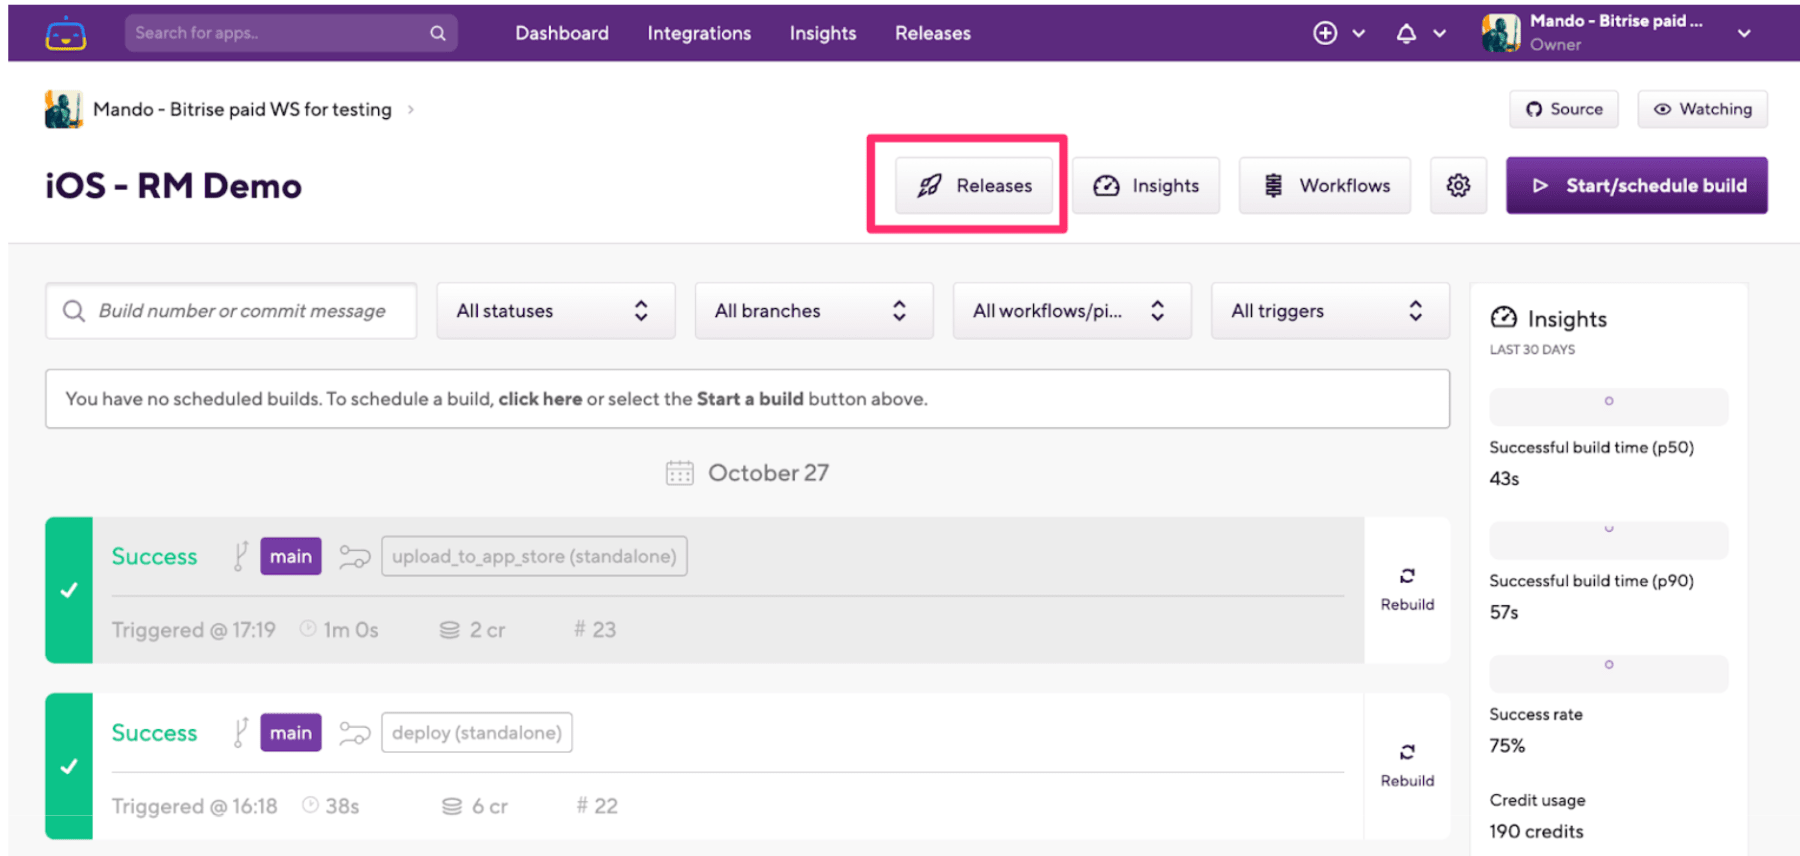Image resolution: width=1800 pixels, height=856 pixels.
Task: Click the workflow icon next to upload_to_app_store
Action: tap(354, 557)
